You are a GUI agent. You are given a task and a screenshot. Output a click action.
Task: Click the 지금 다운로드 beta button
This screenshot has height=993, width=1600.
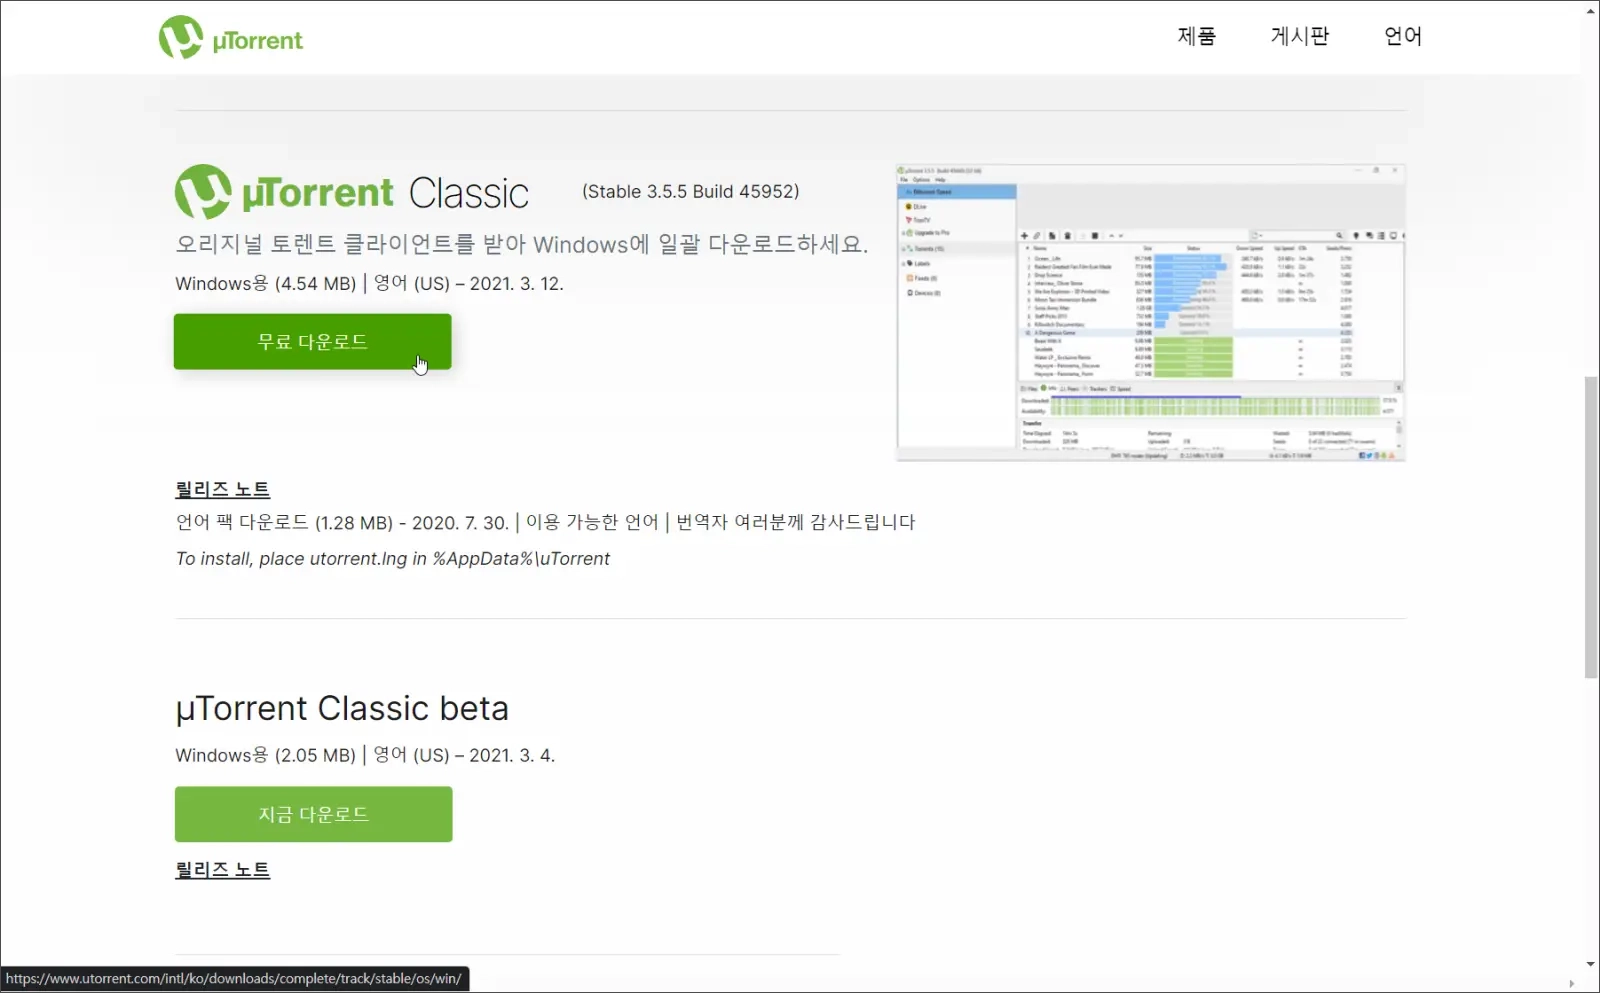pos(314,814)
